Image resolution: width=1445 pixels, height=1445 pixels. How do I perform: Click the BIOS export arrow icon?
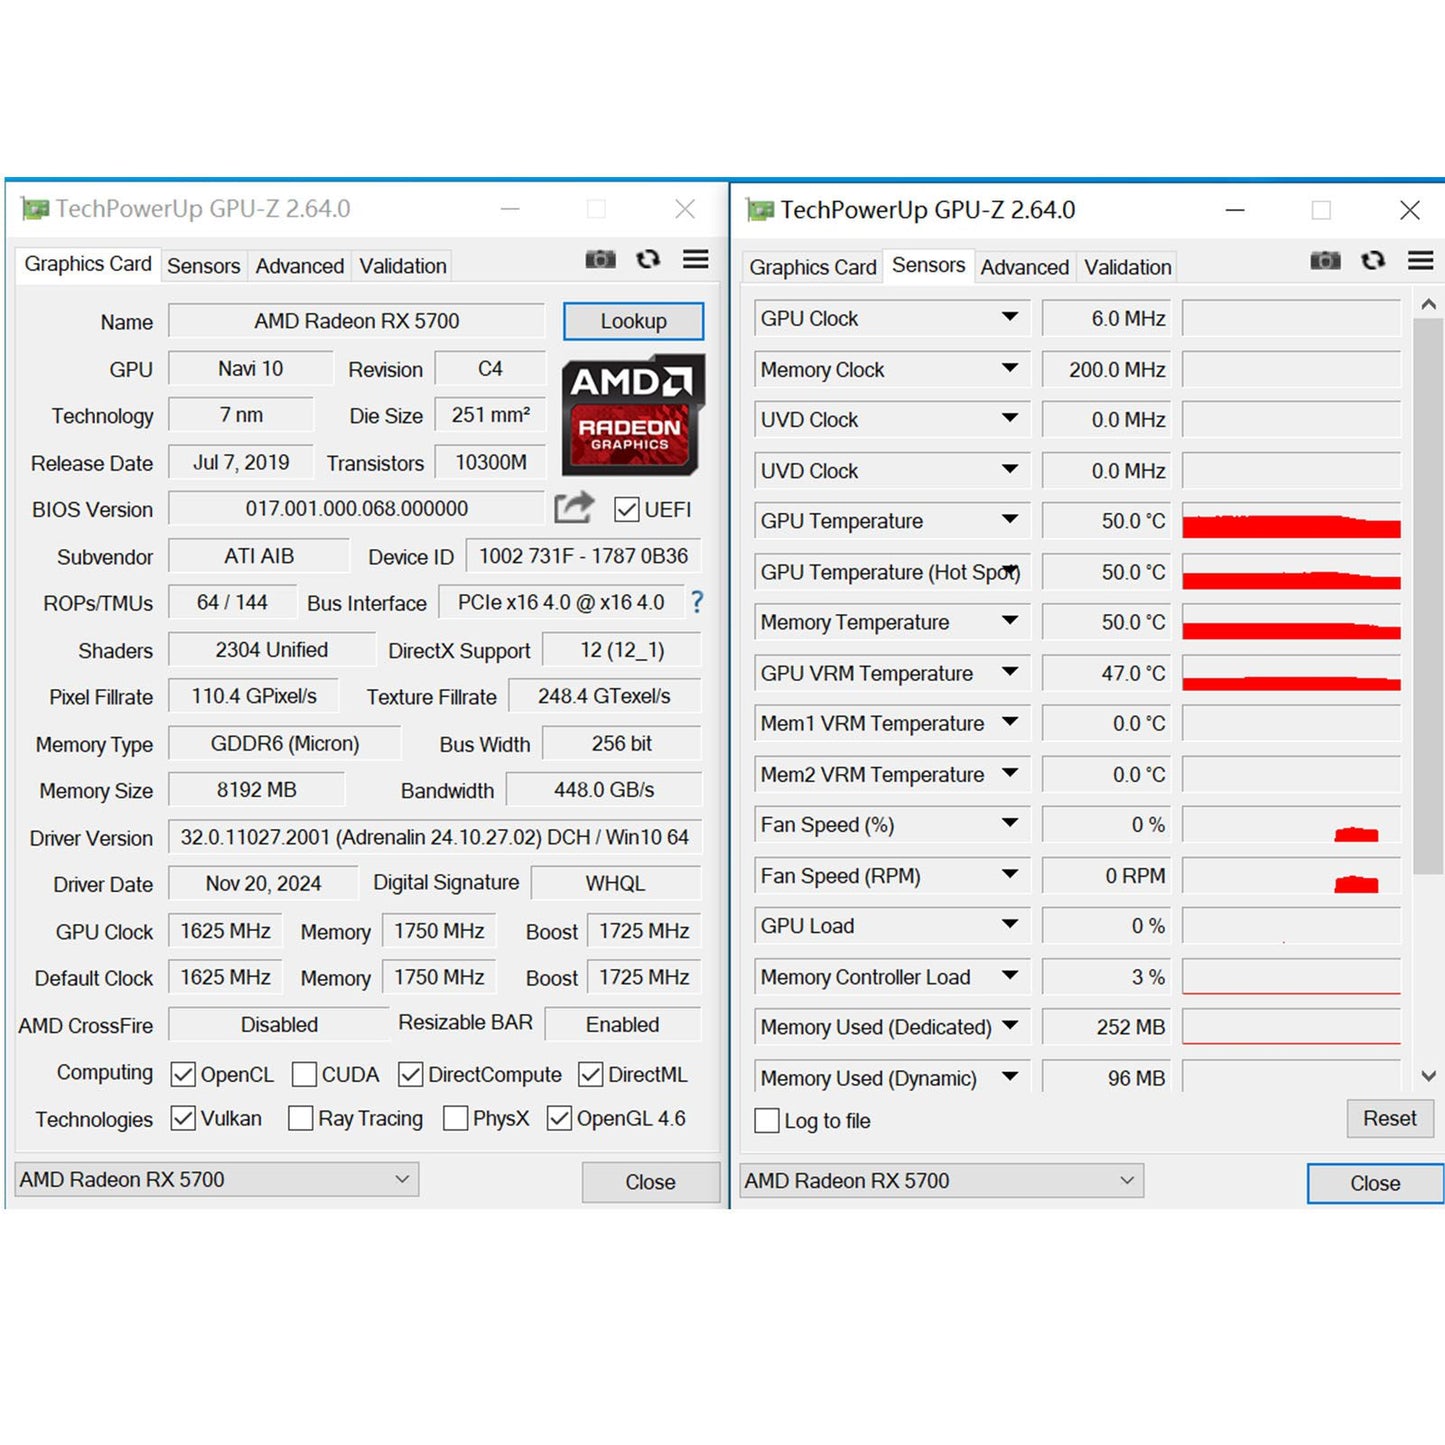574,508
